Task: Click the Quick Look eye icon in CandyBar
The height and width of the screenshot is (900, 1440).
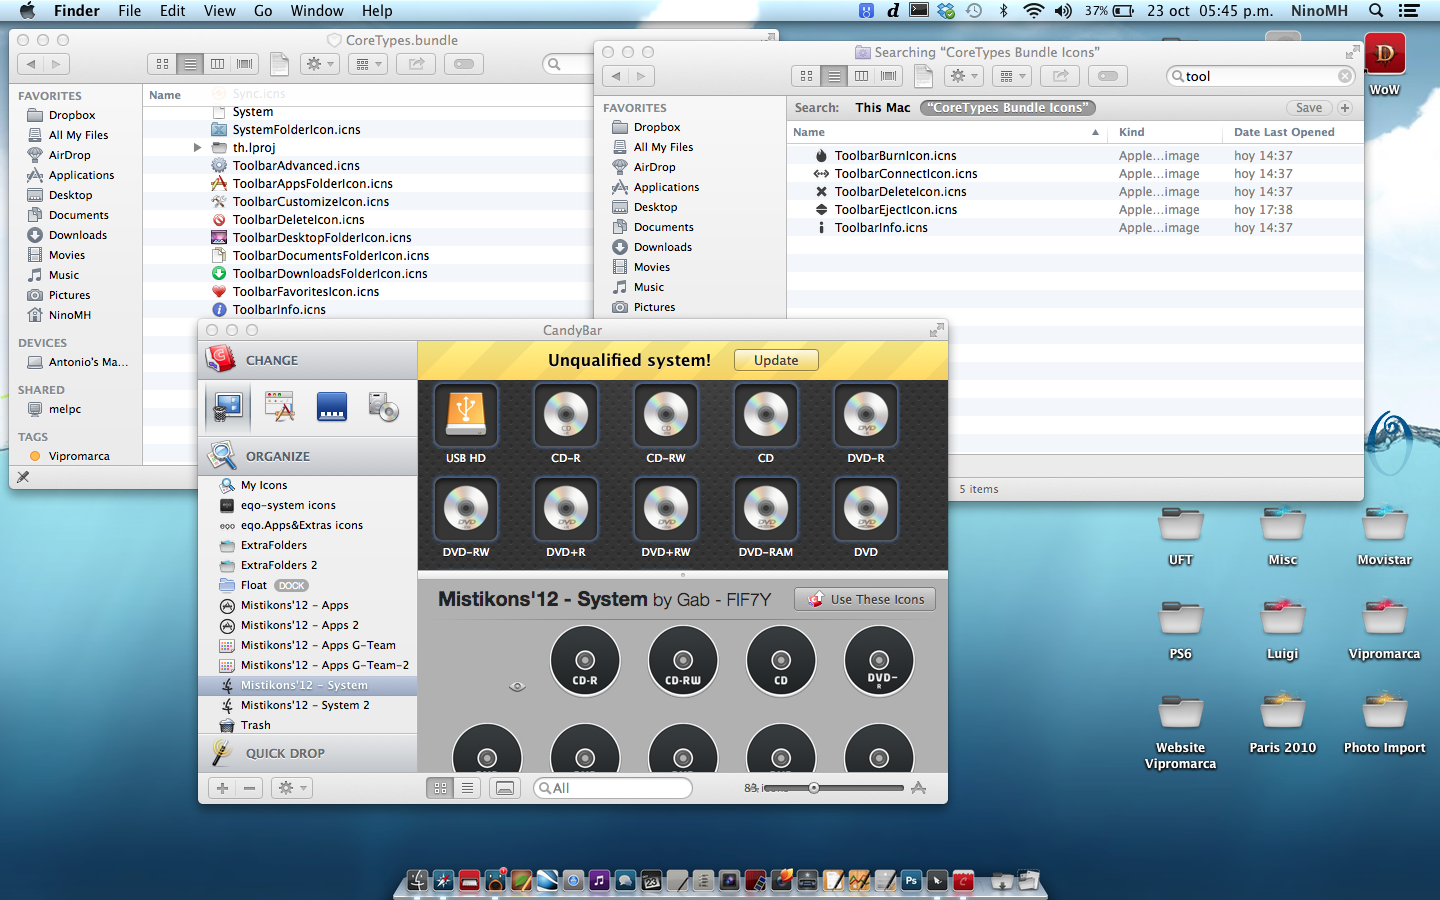Action: click(x=517, y=686)
